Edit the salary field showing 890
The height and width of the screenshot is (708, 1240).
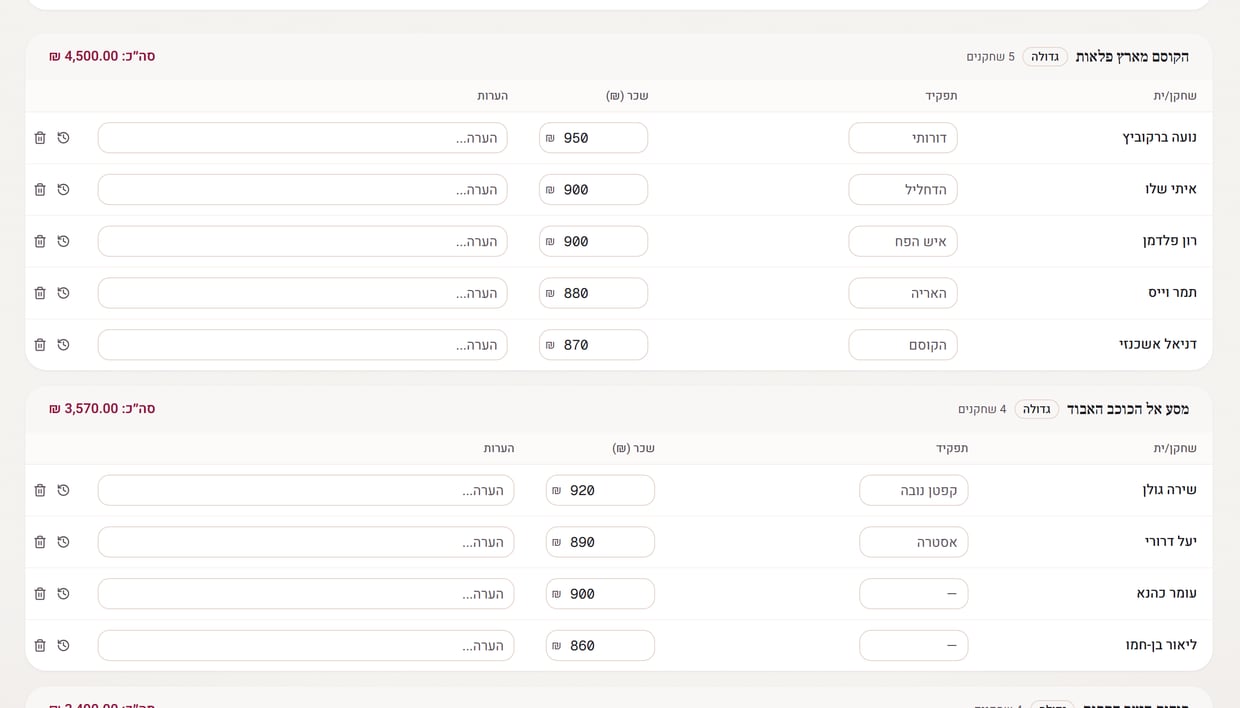click(x=600, y=542)
